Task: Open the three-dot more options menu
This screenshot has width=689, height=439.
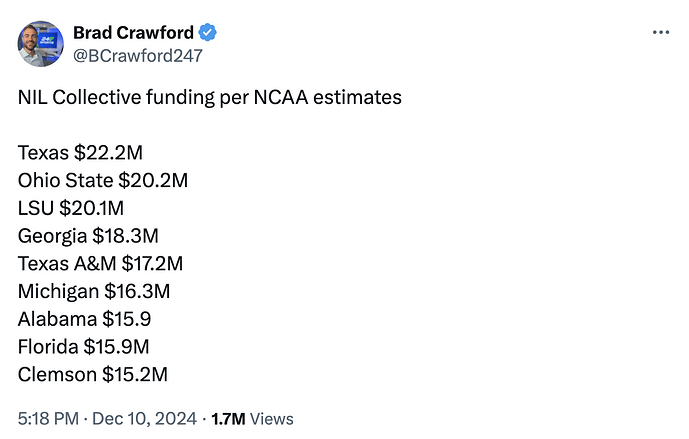Action: 660,33
